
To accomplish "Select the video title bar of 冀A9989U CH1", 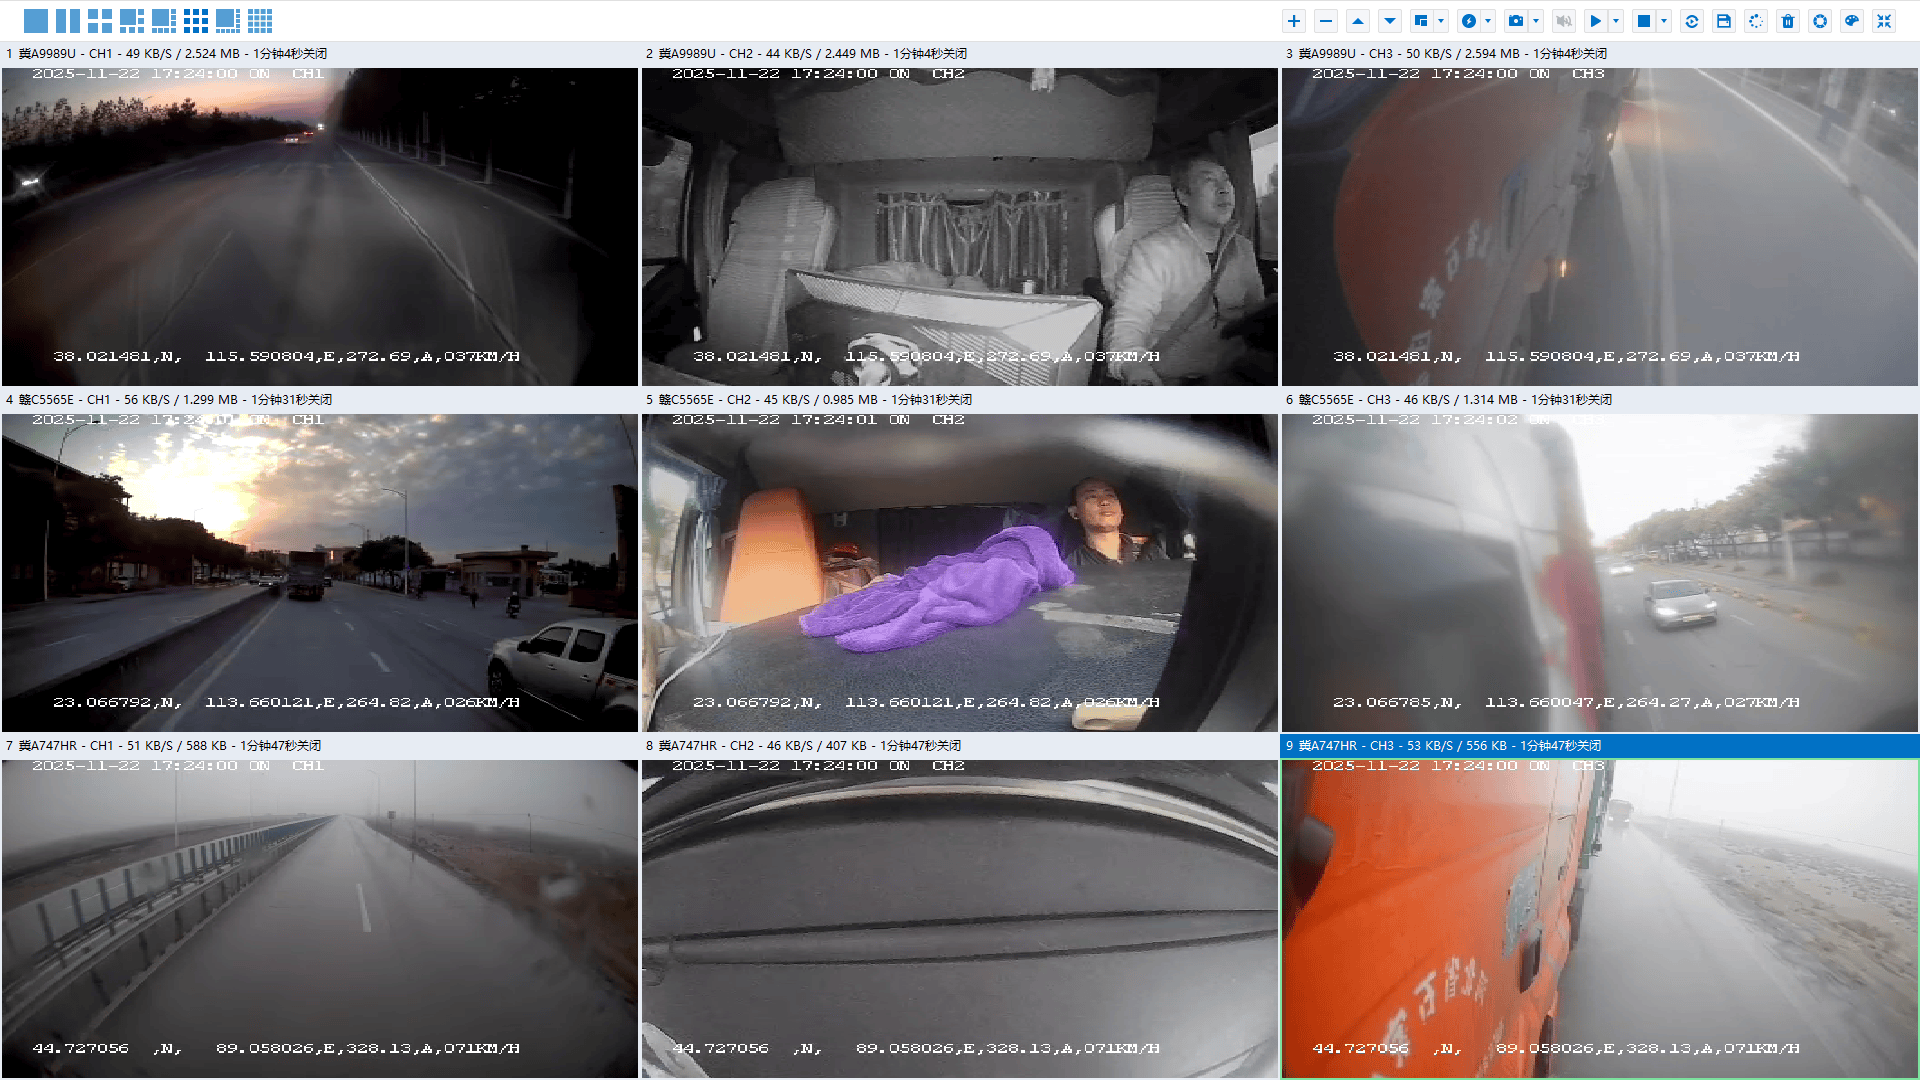I will point(320,54).
